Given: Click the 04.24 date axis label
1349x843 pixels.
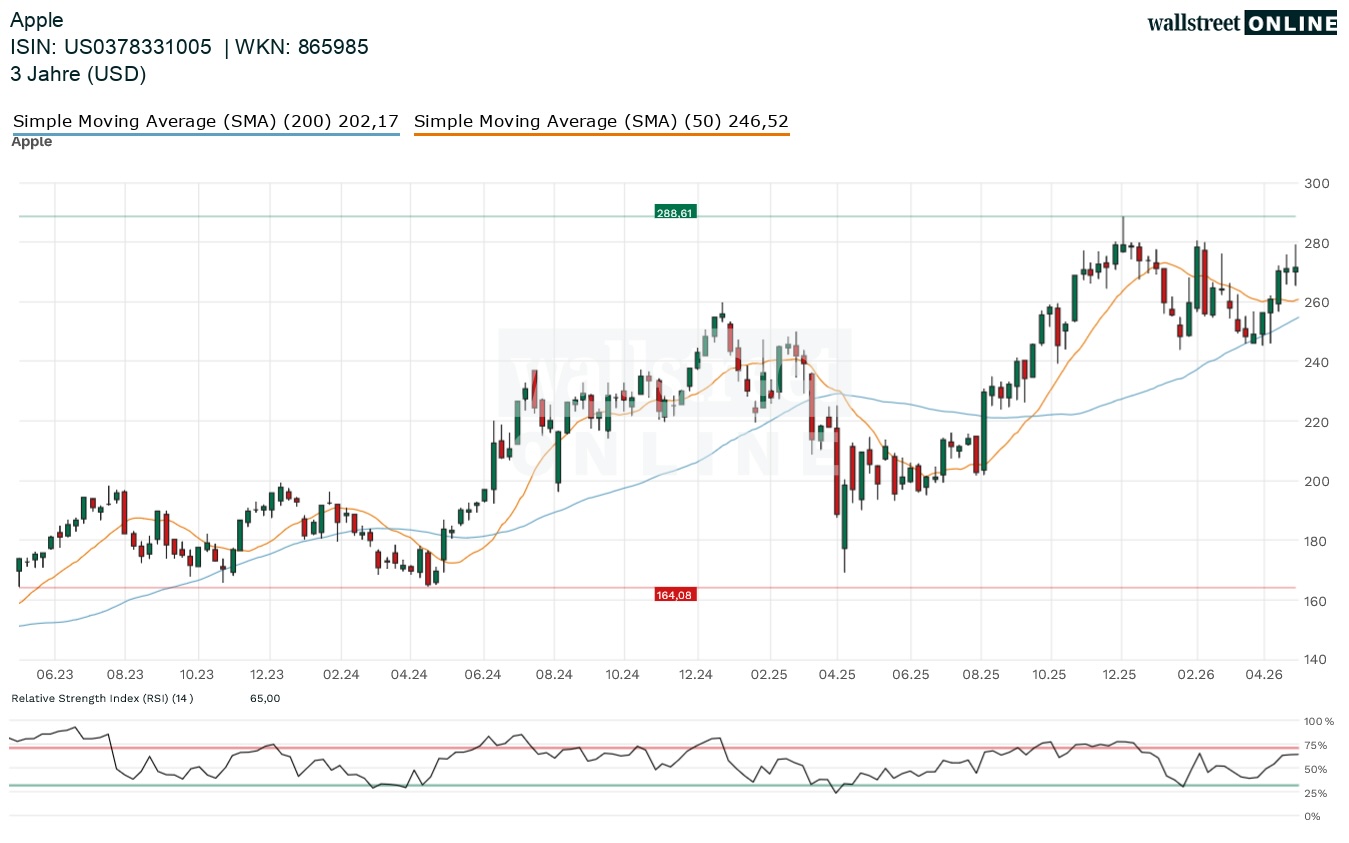Looking at the screenshot, I should coord(410,675).
